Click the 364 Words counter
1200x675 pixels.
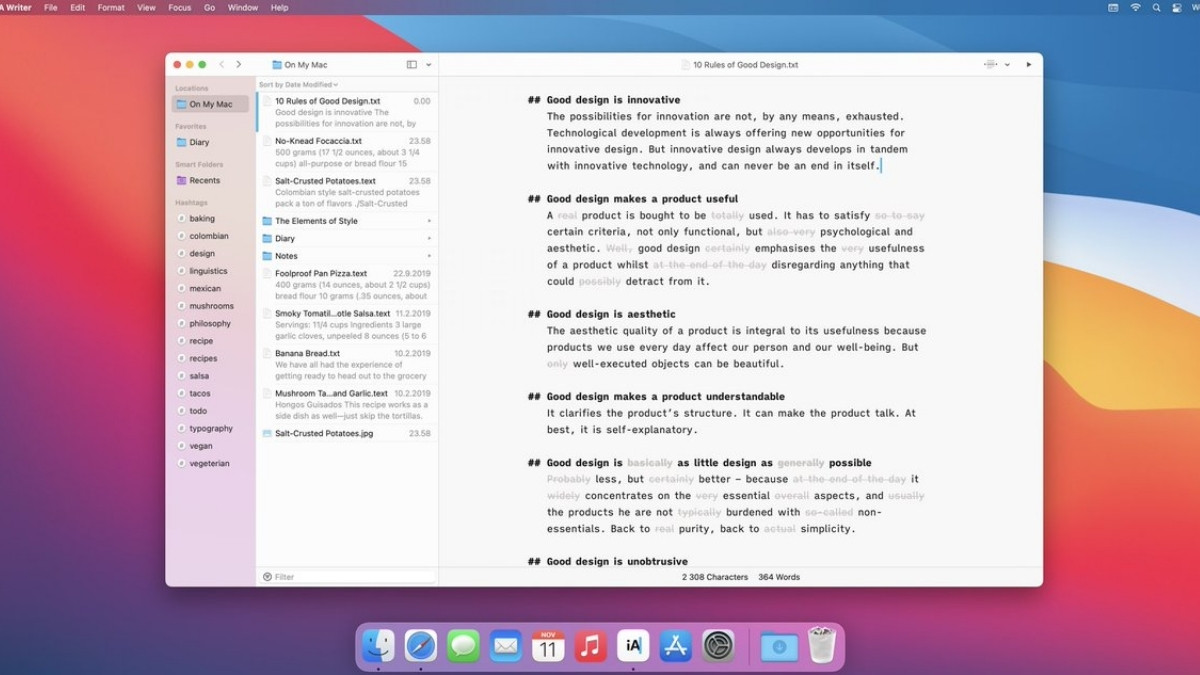pos(779,576)
